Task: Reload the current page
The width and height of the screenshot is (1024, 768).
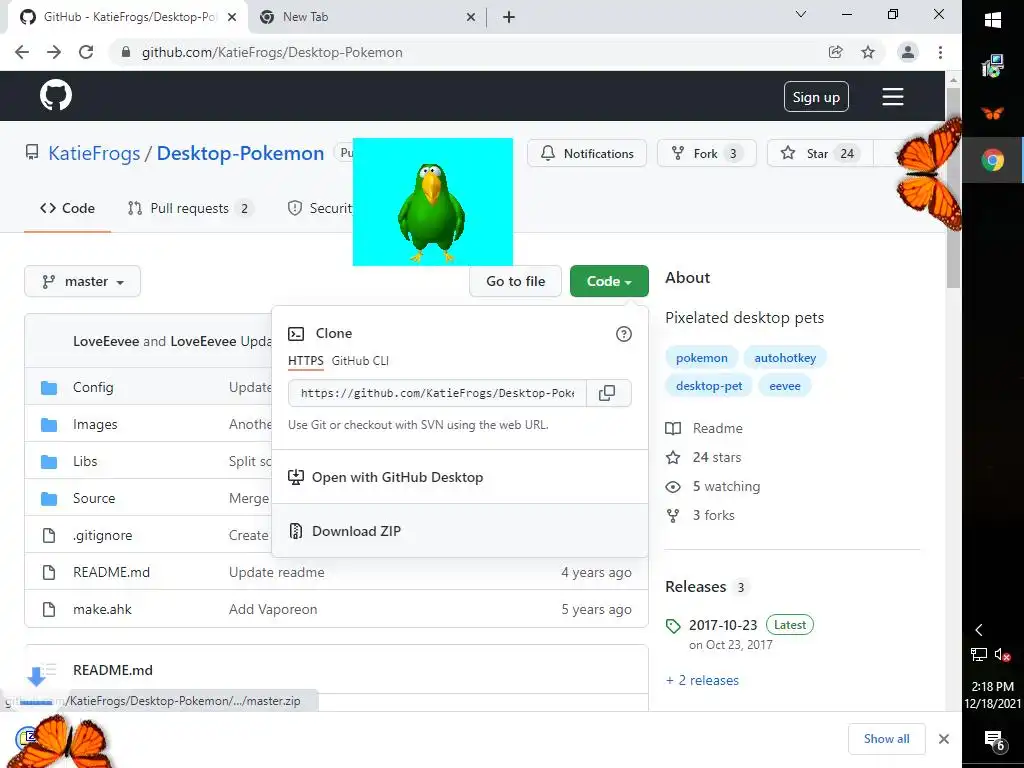Action: (x=86, y=52)
